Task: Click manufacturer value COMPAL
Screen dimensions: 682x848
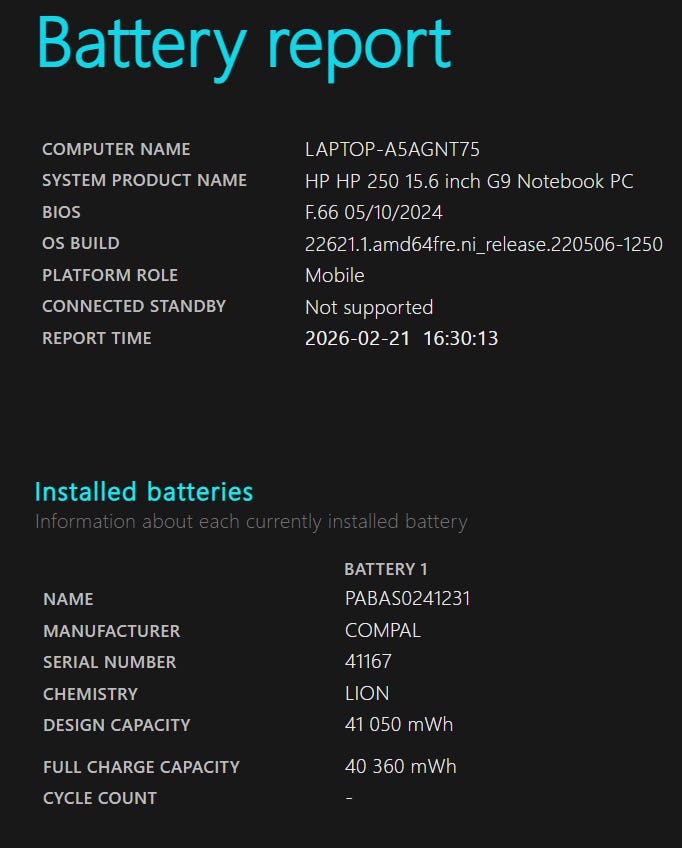Action: (382, 631)
